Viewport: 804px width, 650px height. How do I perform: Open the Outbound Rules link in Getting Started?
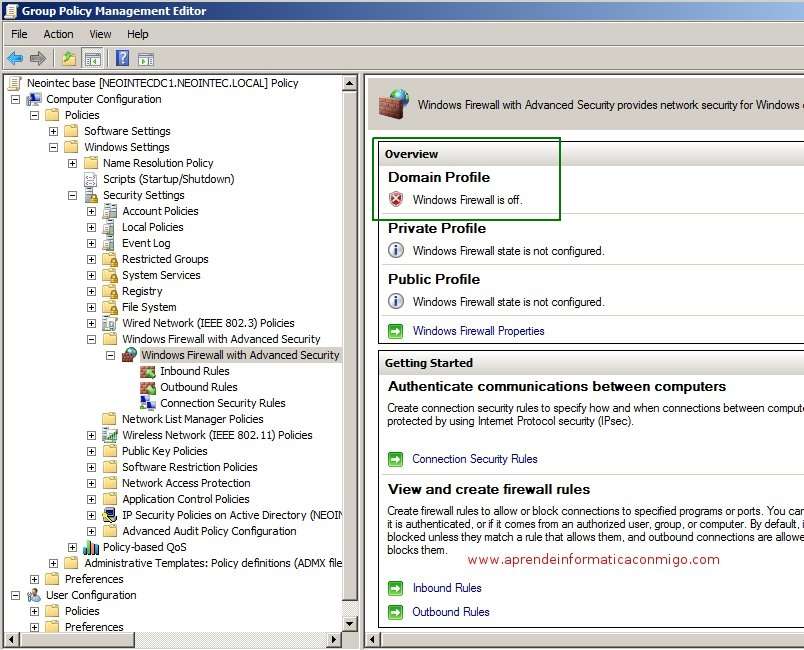[451, 612]
